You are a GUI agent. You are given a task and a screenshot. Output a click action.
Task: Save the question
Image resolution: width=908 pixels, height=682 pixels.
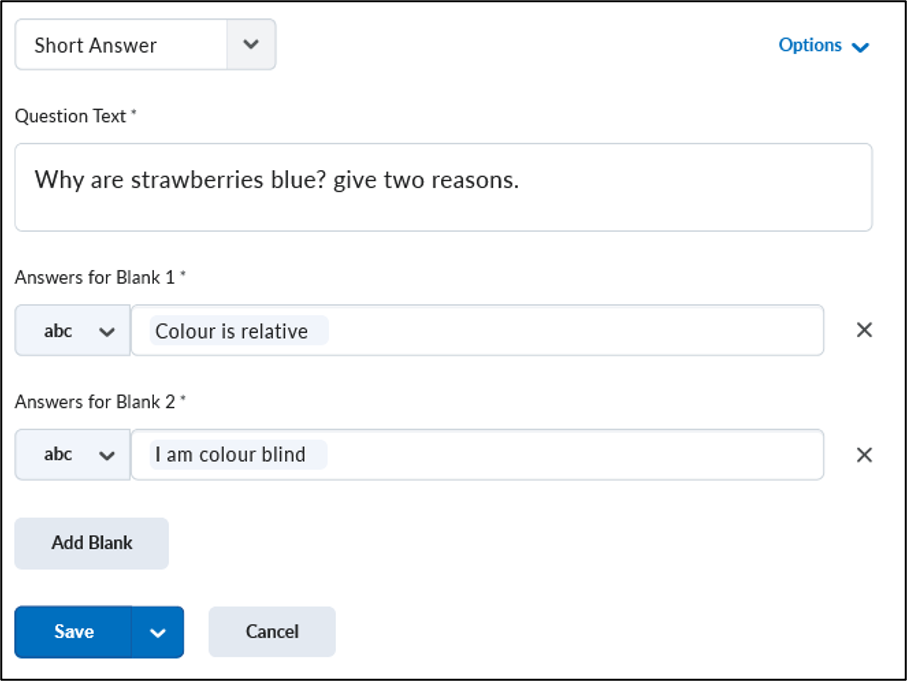(74, 632)
